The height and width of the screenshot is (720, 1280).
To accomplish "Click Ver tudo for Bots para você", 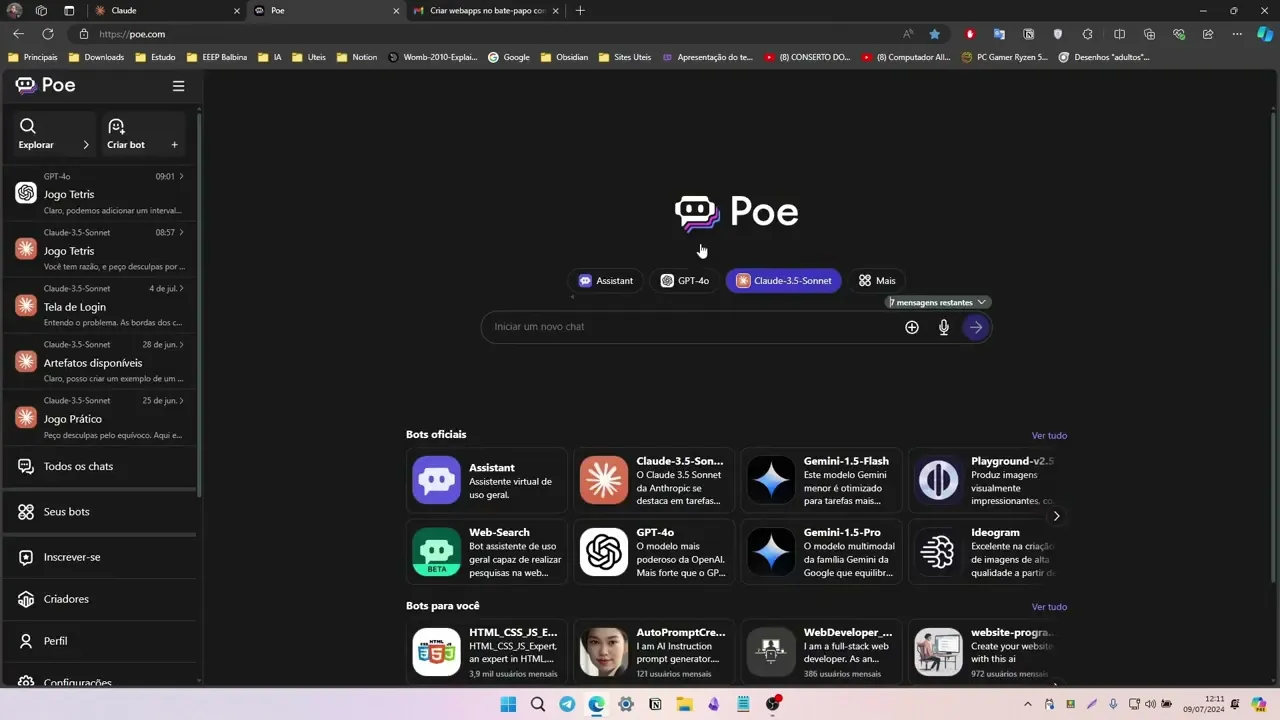I will (x=1049, y=607).
